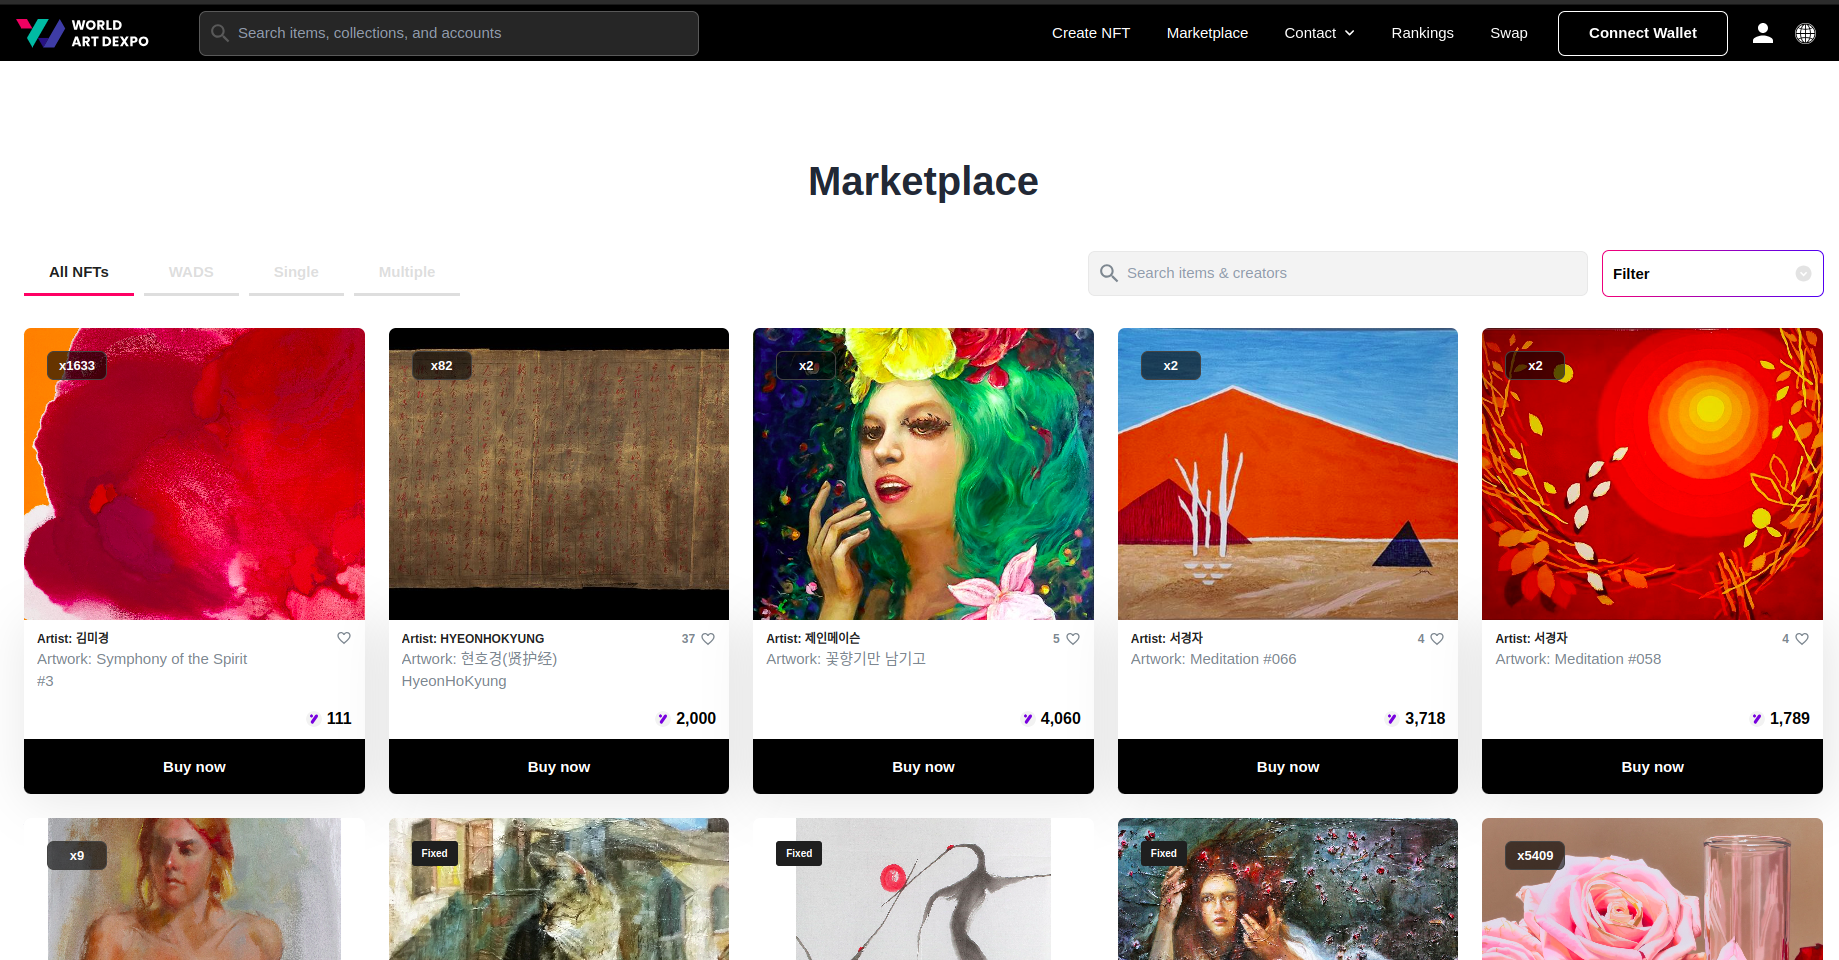Click magnifier in items & creators search
The height and width of the screenshot is (960, 1839).
click(1109, 273)
